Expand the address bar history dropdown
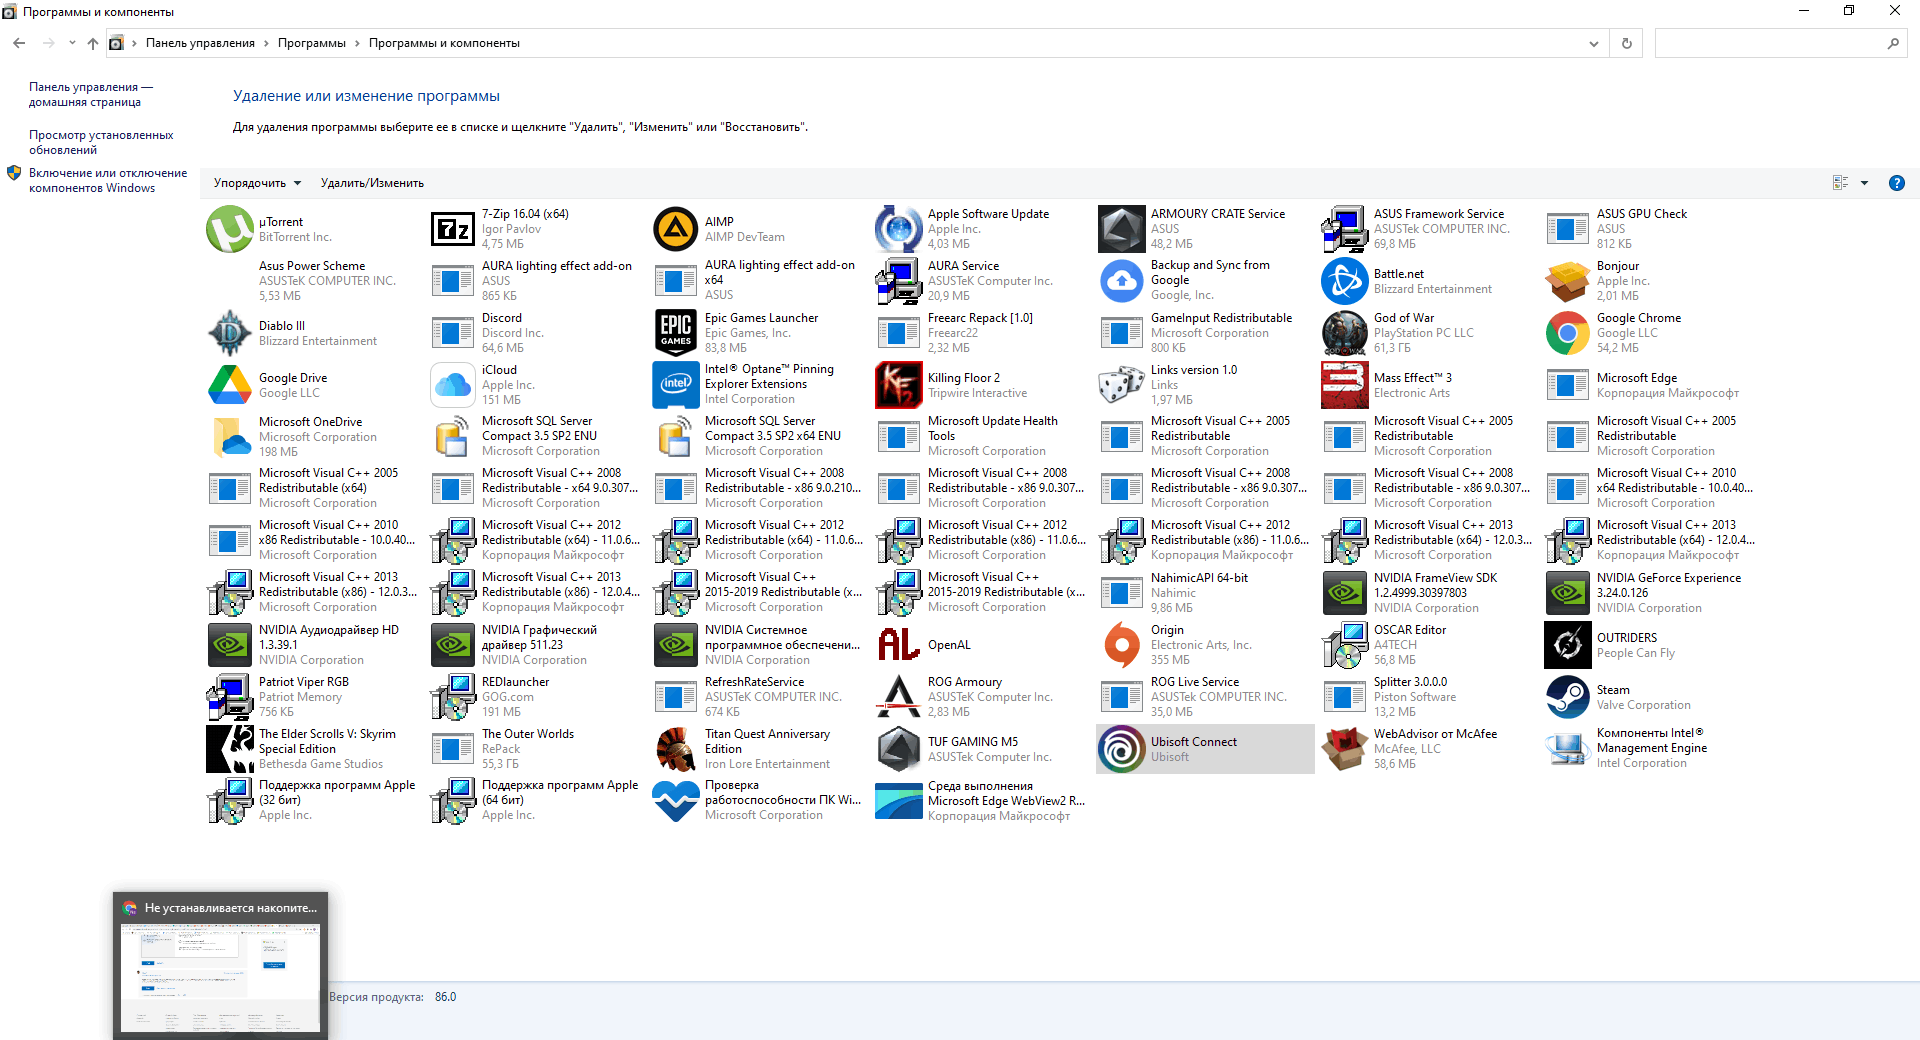Screen dimensions: 1920x1040 [x=1593, y=43]
